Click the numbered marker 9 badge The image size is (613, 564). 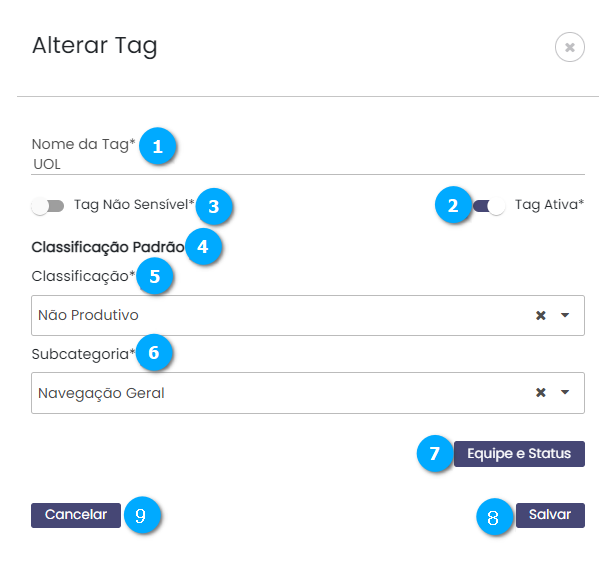click(141, 515)
